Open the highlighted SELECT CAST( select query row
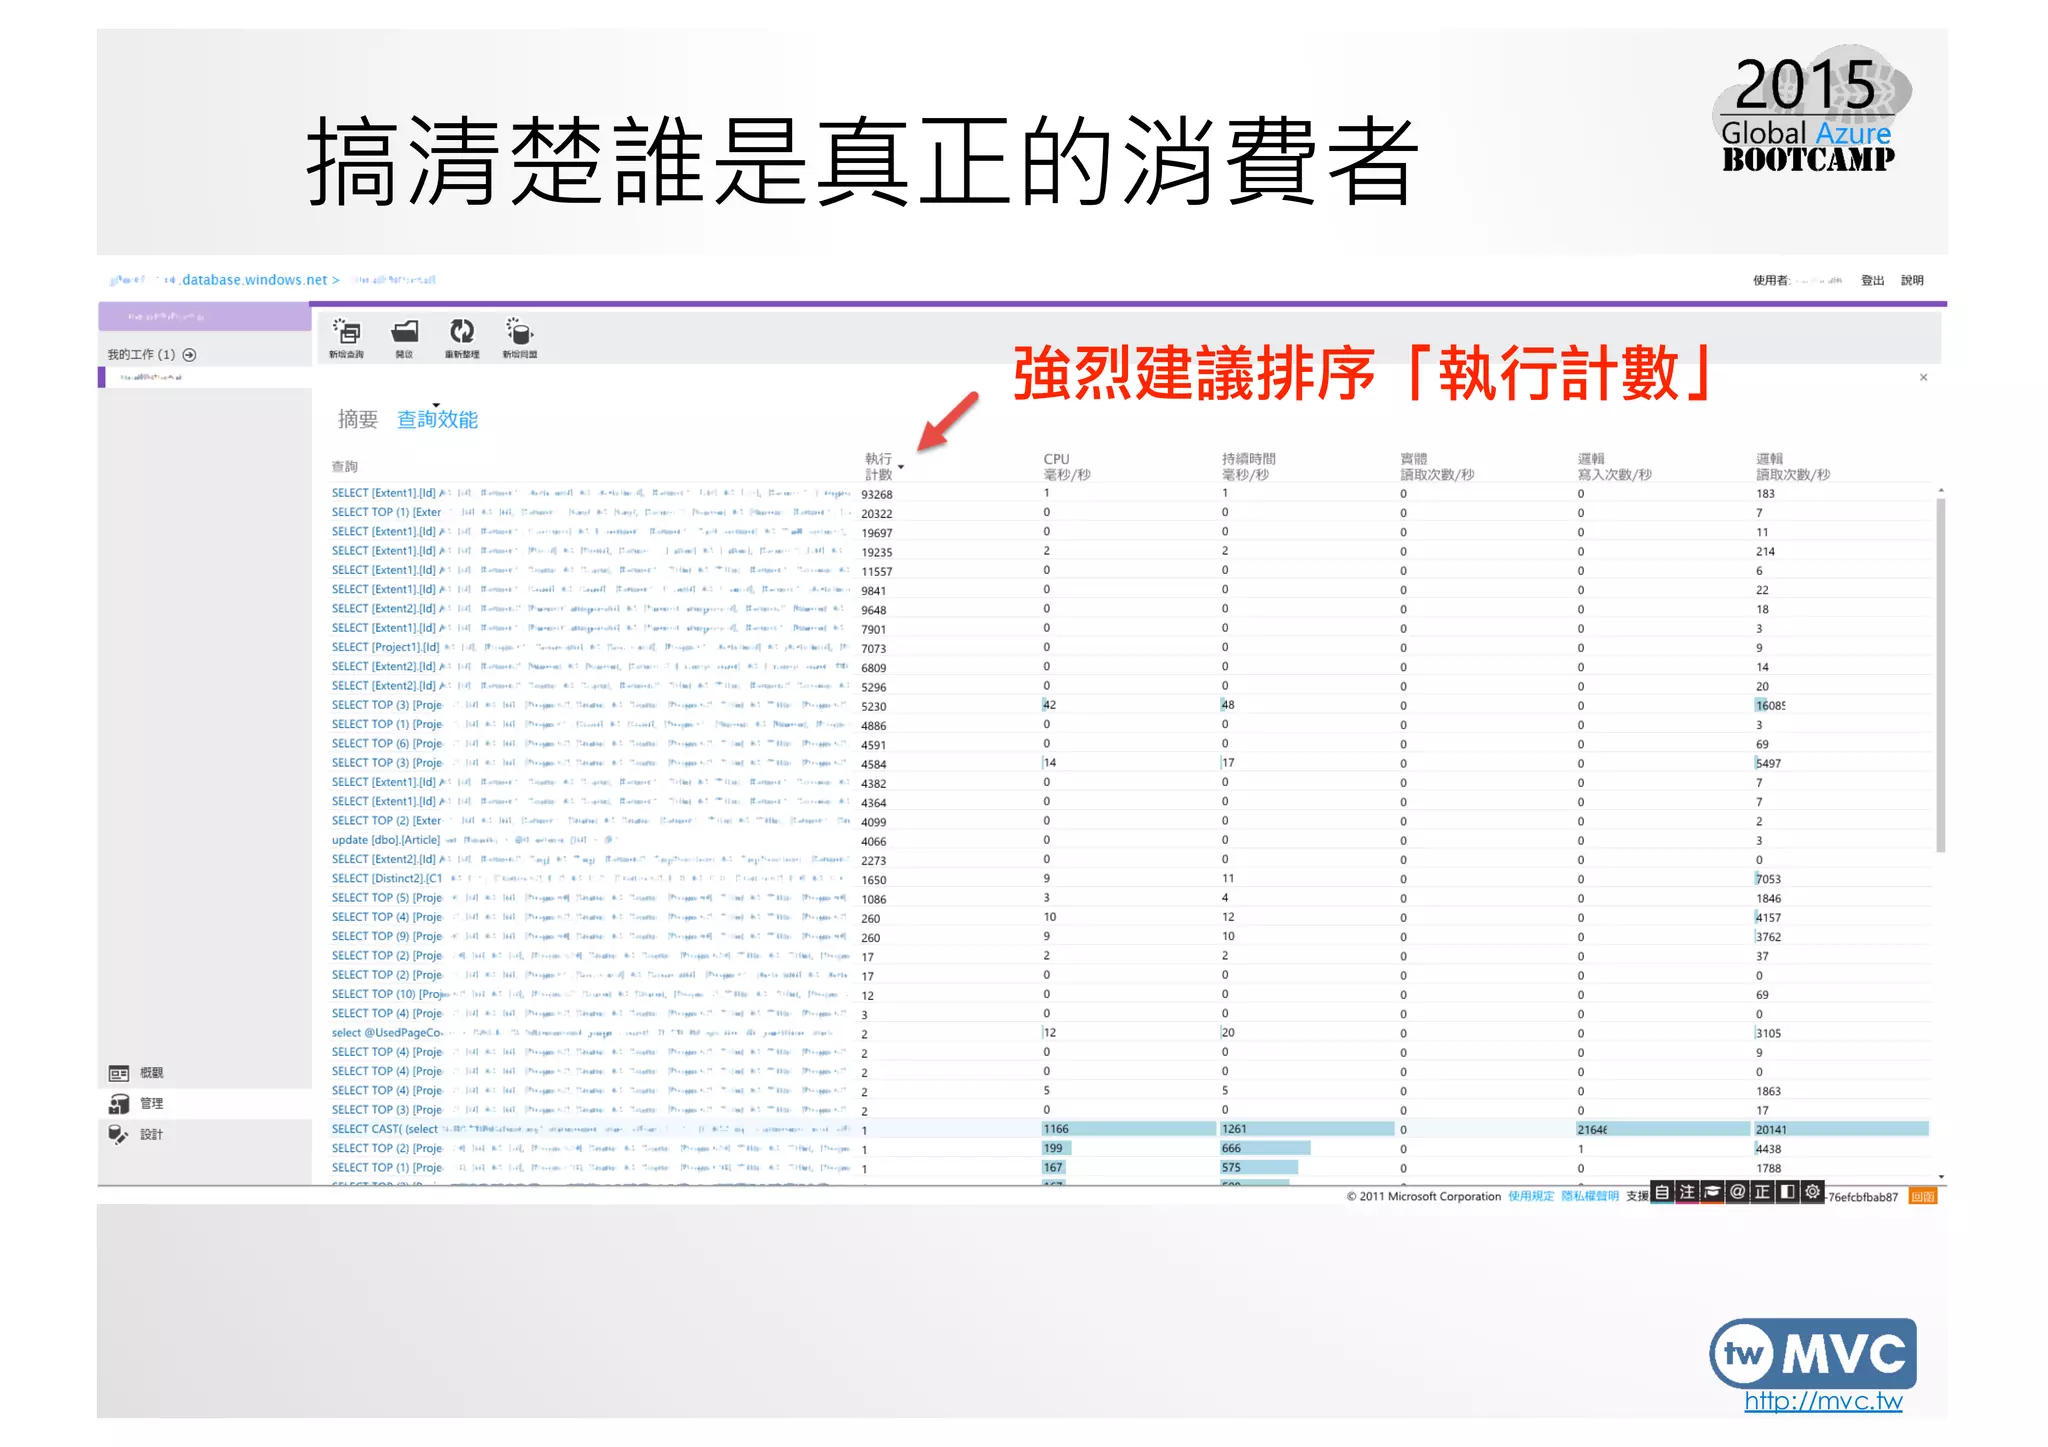Viewport: 2048px width, 1447px height. coord(1130,1130)
